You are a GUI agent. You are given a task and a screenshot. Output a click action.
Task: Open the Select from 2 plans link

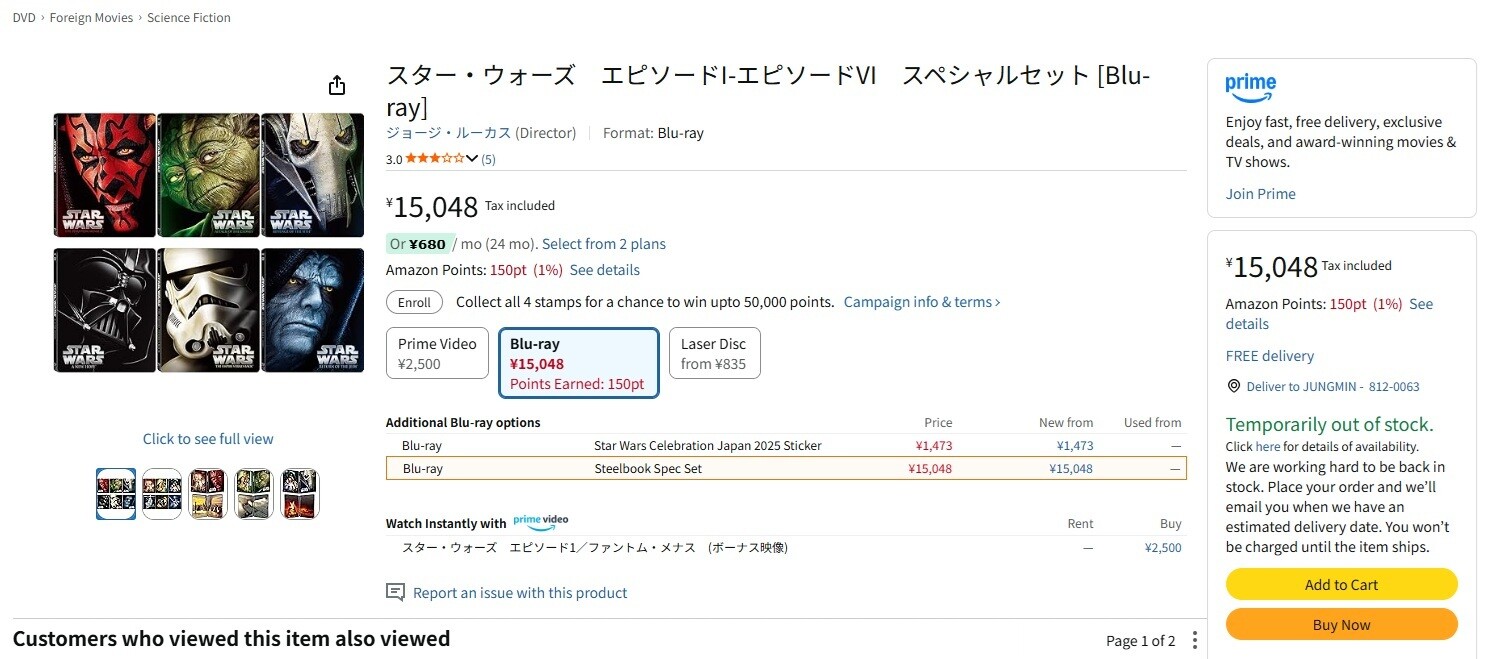pyautogui.click(x=603, y=244)
